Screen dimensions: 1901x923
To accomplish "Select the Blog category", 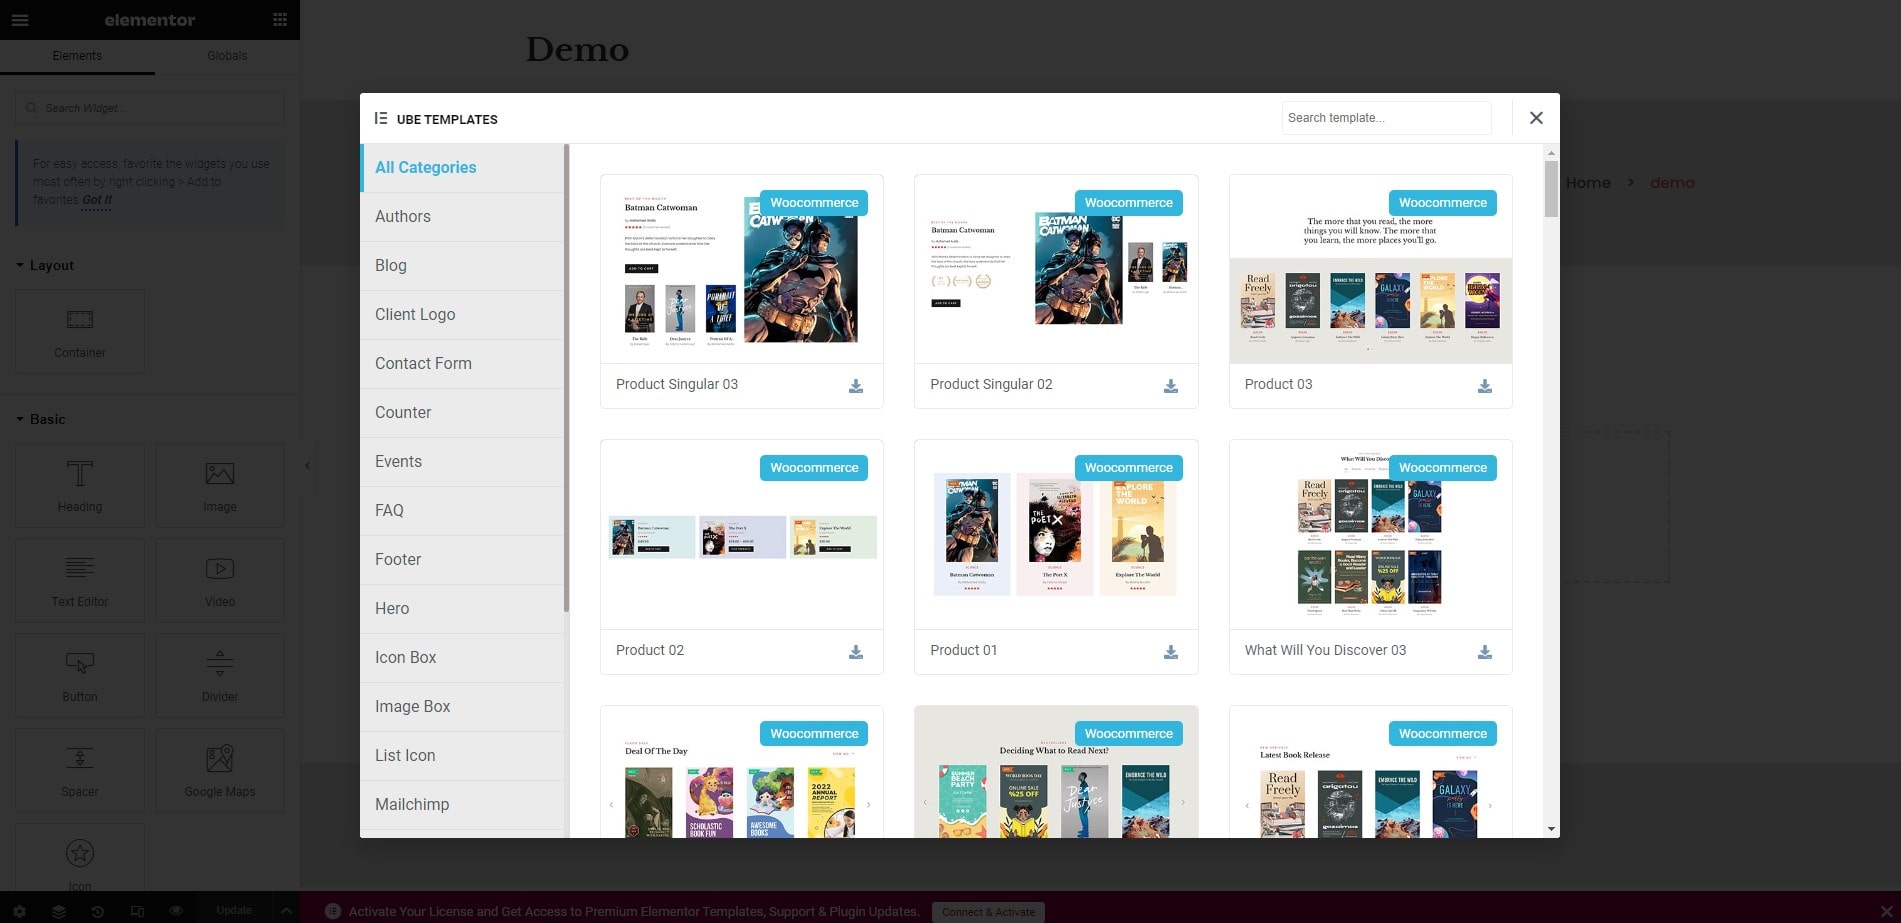I will [462, 266].
